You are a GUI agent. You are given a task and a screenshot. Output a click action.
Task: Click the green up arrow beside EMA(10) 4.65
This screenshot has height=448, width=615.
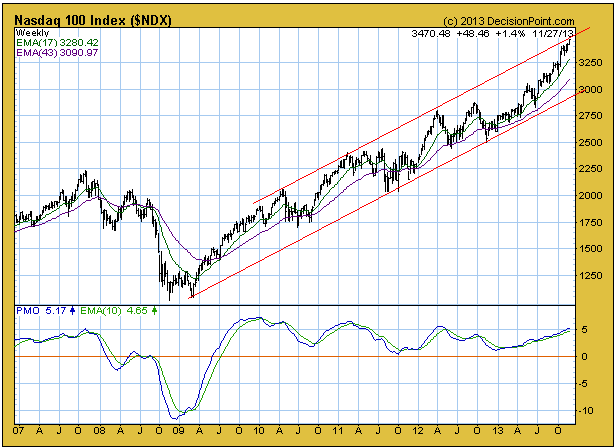click(154, 312)
